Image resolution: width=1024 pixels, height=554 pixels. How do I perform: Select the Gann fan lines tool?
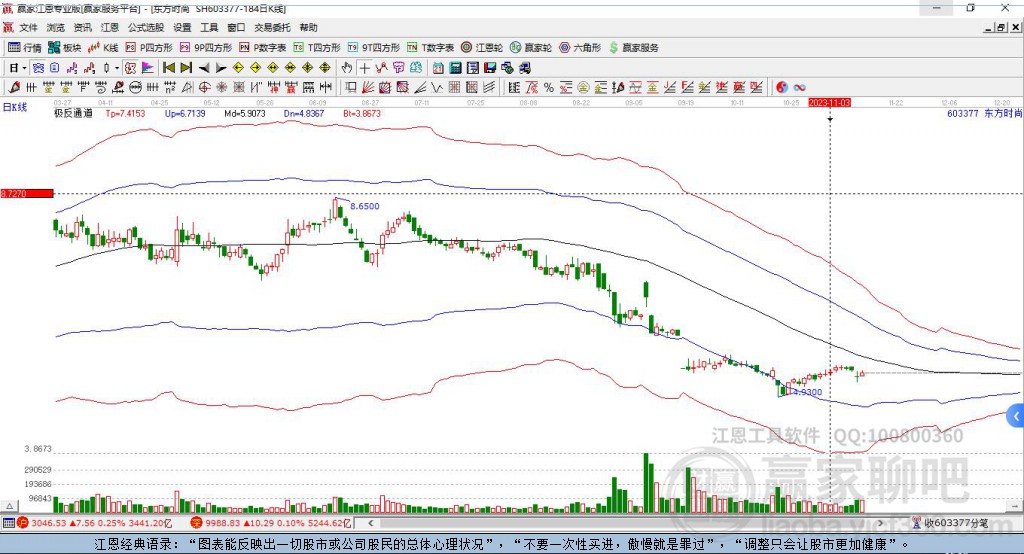pos(368,87)
